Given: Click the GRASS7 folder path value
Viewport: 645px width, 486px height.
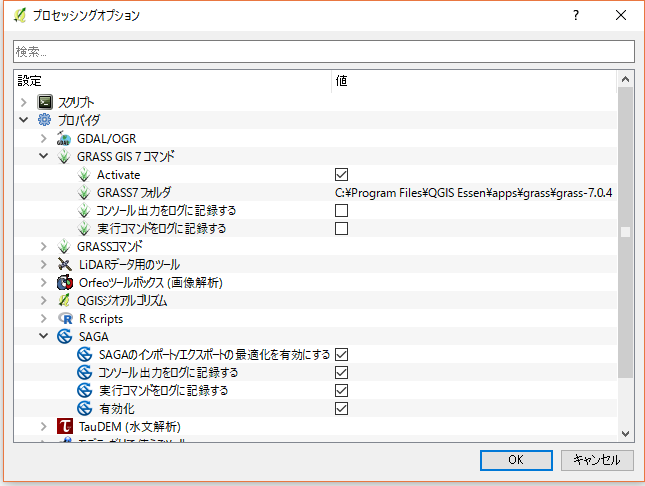Looking at the screenshot, I should click(473, 193).
